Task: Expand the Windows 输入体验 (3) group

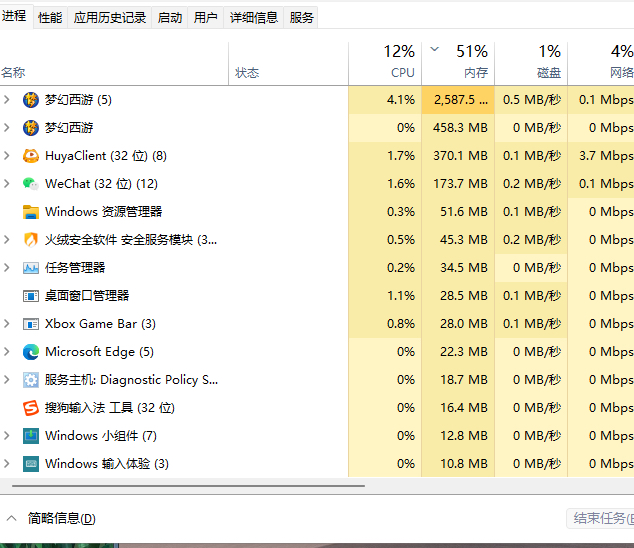Action: click(6, 463)
